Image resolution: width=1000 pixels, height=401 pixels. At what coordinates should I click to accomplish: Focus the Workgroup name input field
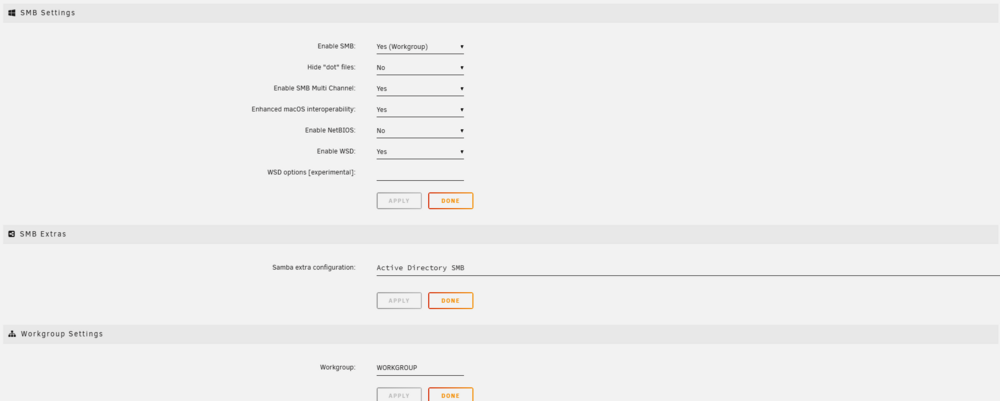tap(420, 368)
